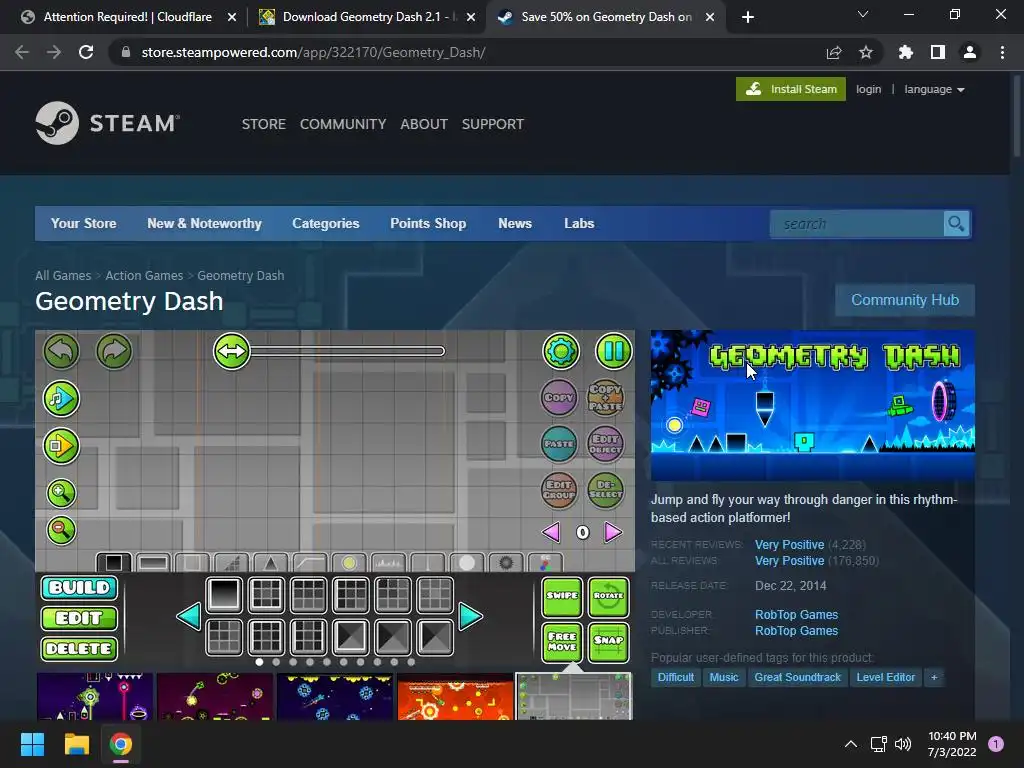Viewport: 1024px width, 768px height.
Task: Follow the All Games breadcrumb
Action: click(x=63, y=276)
